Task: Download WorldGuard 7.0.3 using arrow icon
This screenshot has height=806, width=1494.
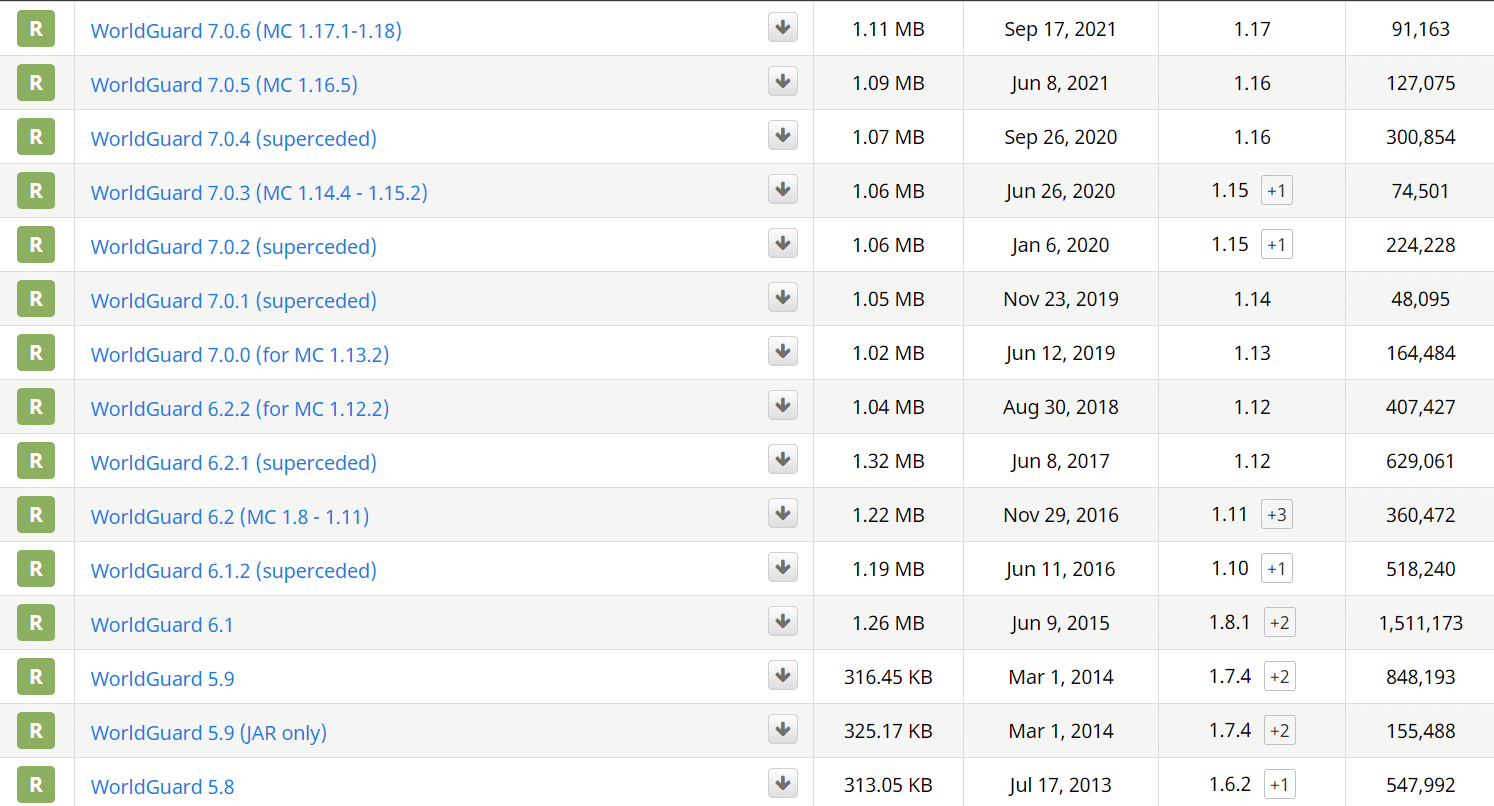Action: 783,190
